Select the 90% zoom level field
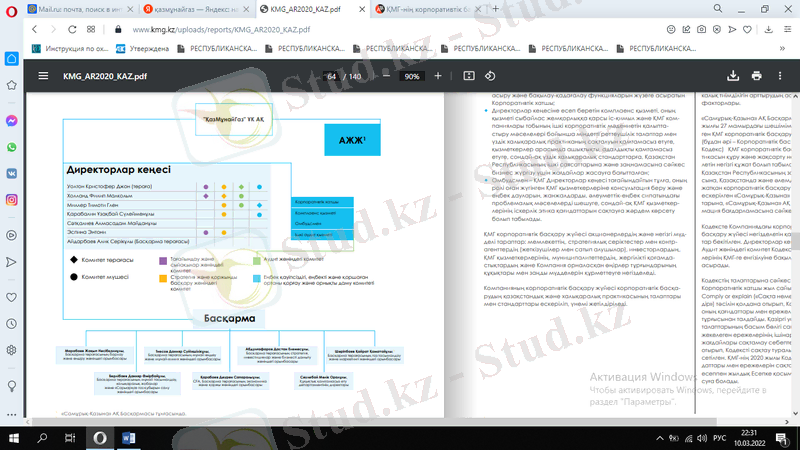Screen dimensions: 800x450 tap(411, 76)
